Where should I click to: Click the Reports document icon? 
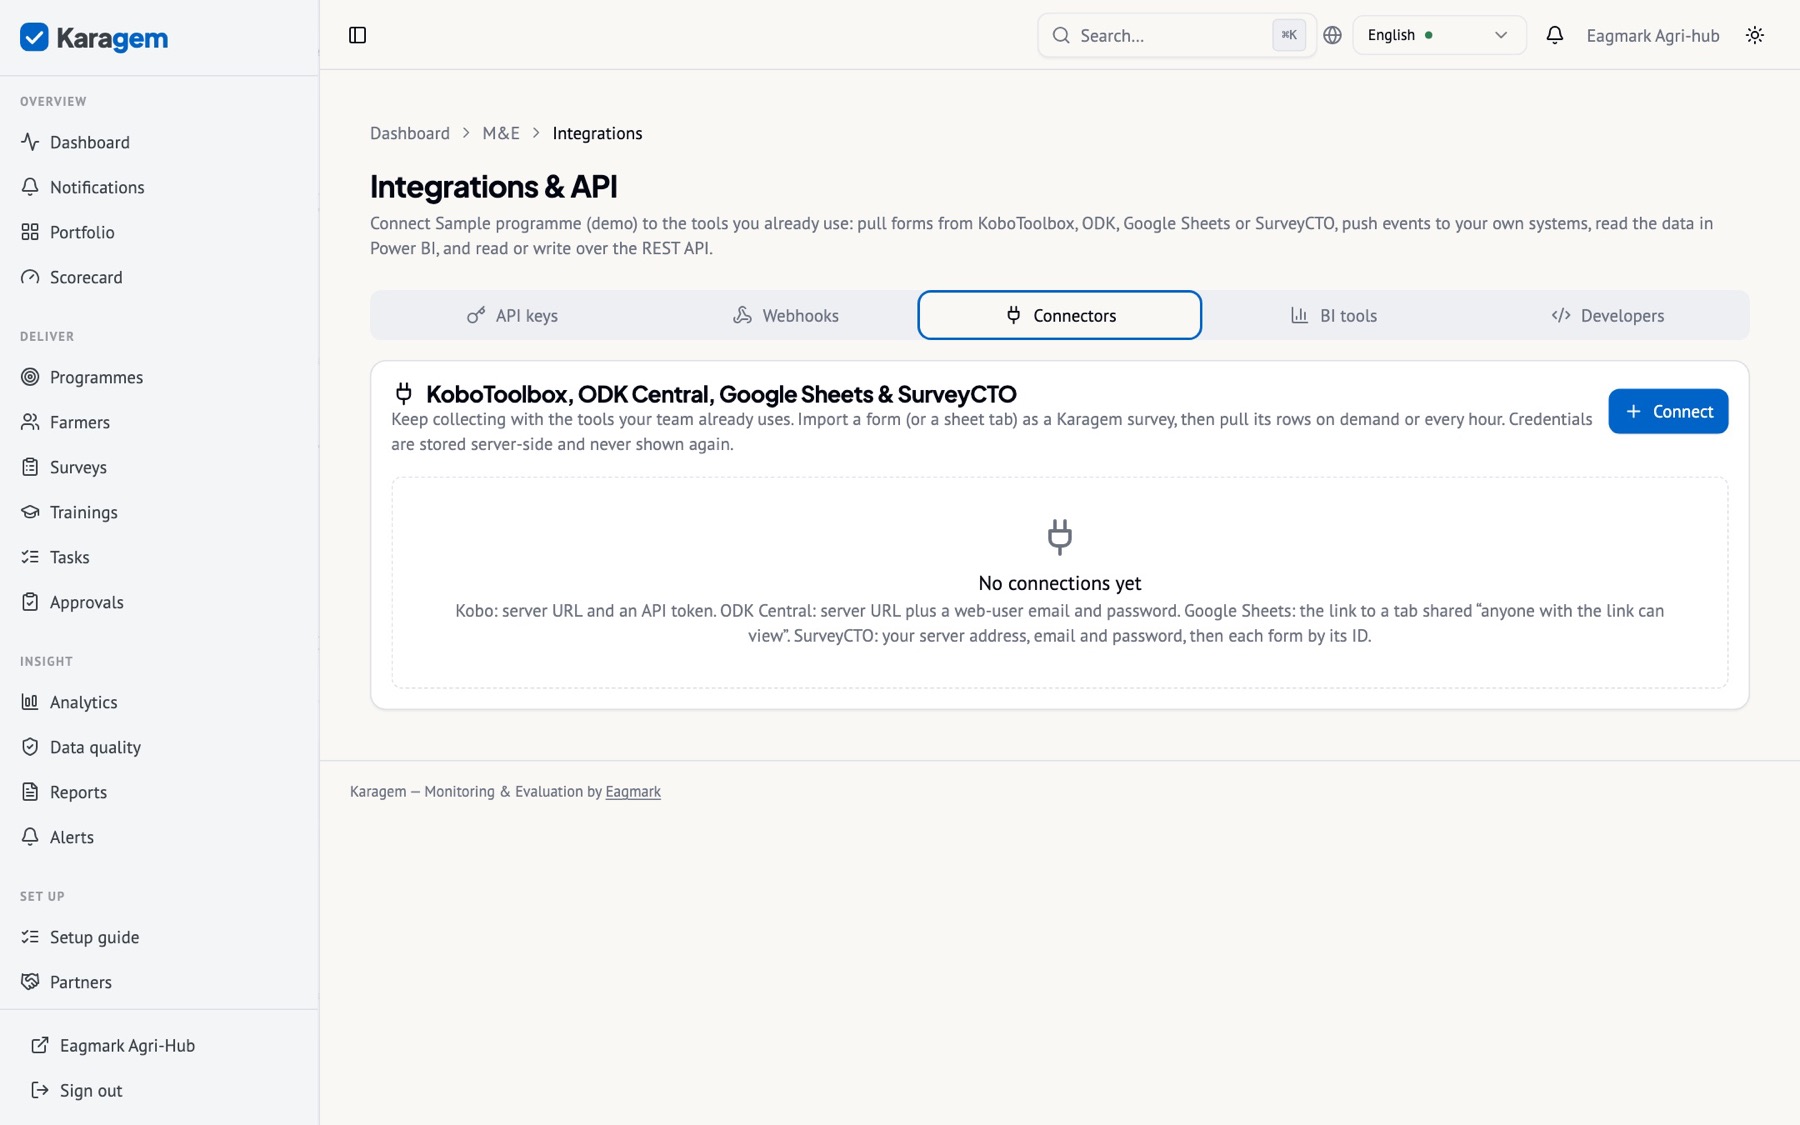coord(30,792)
